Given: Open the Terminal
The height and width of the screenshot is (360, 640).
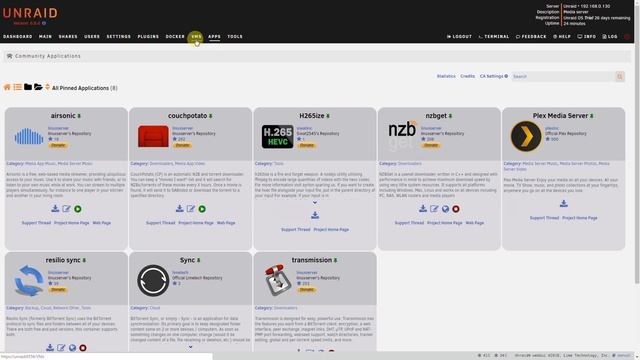Looking at the screenshot, I should tap(494, 37).
